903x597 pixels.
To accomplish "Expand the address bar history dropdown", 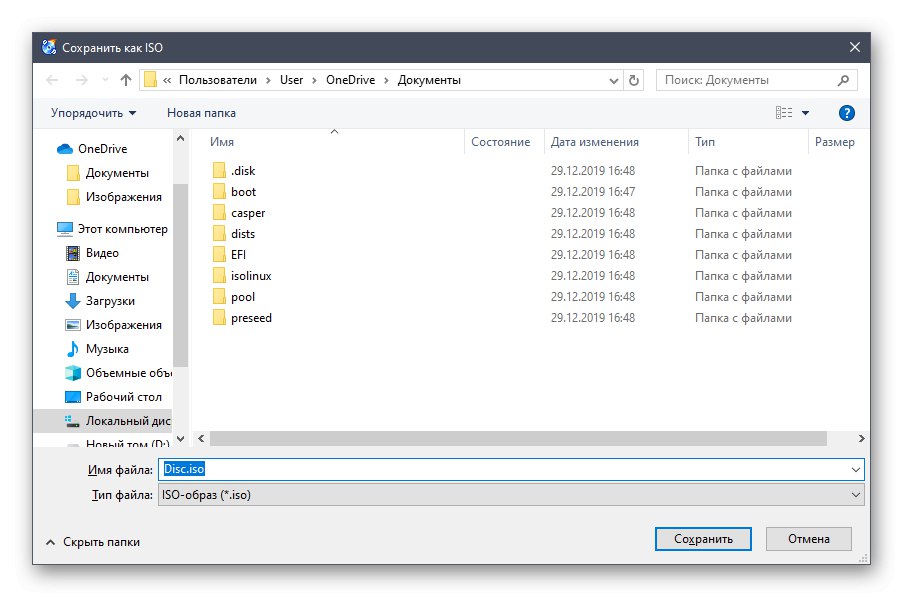I will click(x=614, y=81).
